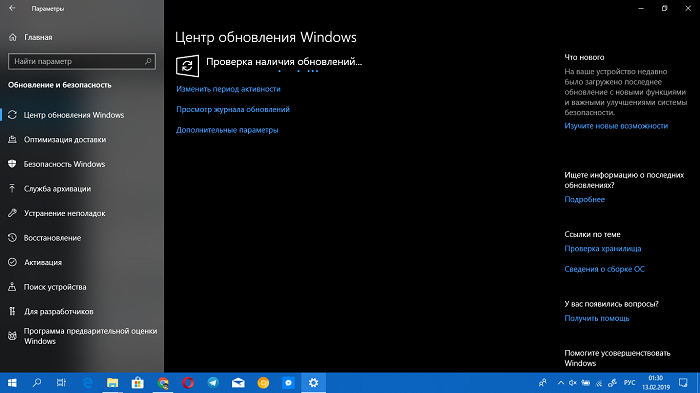Screen dimensions: 700x393
Task: Click the upload arrow icon next to Служба архивации
Action: (12, 188)
